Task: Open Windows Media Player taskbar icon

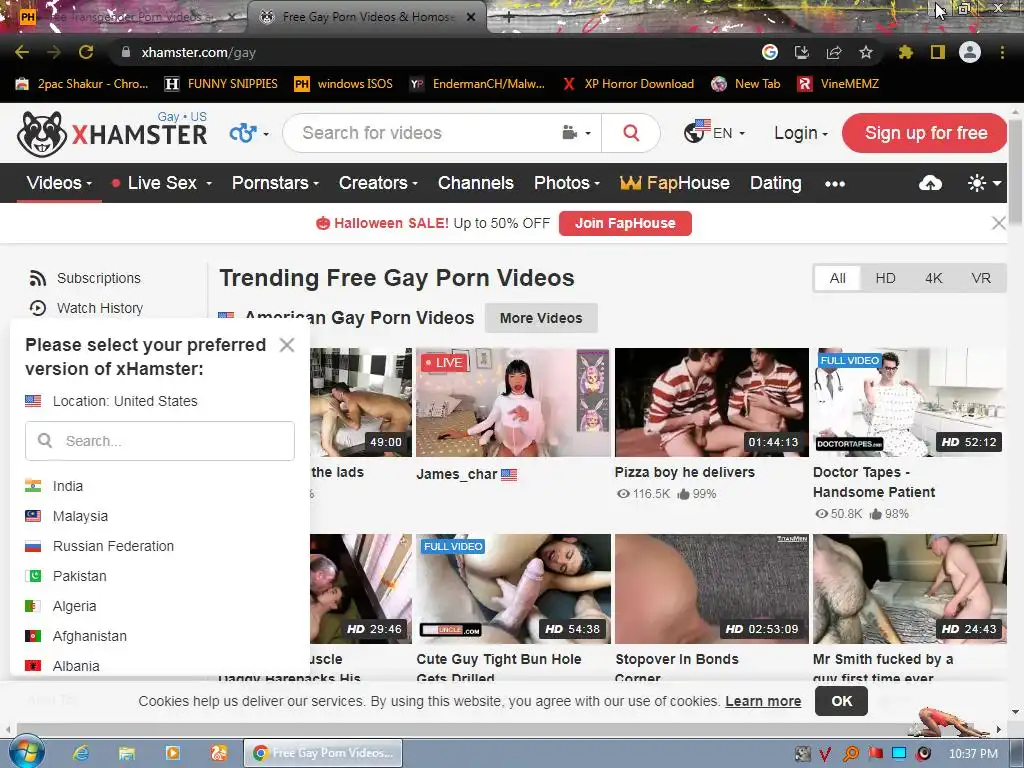Action: point(173,753)
